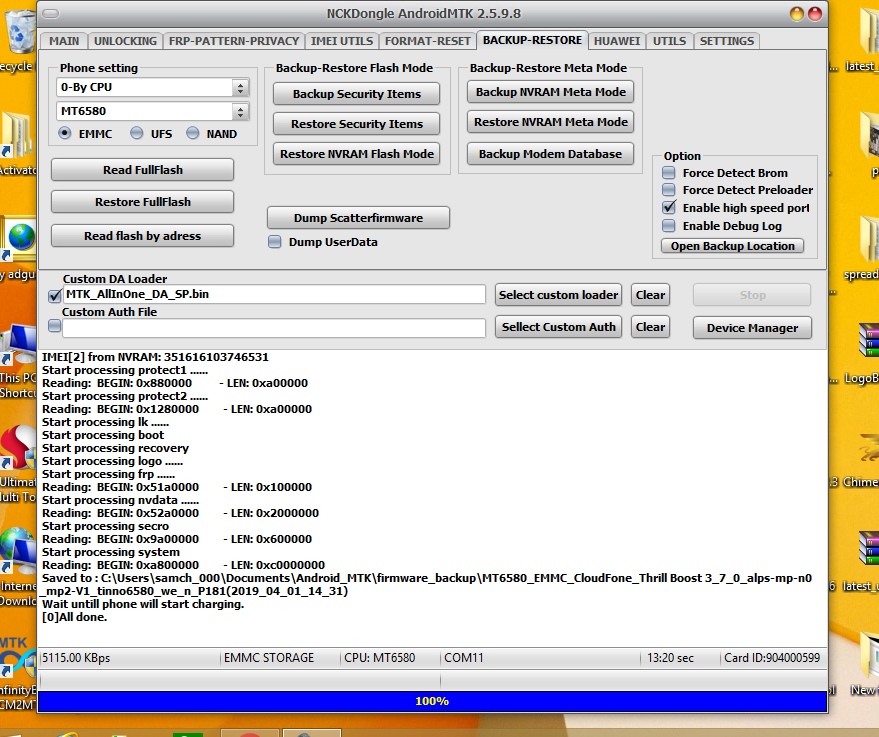The image size is (879, 737).
Task: Switch to the MAIN tab
Action: (x=64, y=41)
